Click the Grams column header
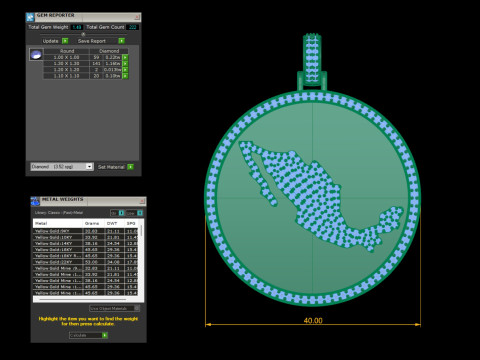Image resolution: width=480 pixels, height=360 pixels. pyautogui.click(x=93, y=223)
